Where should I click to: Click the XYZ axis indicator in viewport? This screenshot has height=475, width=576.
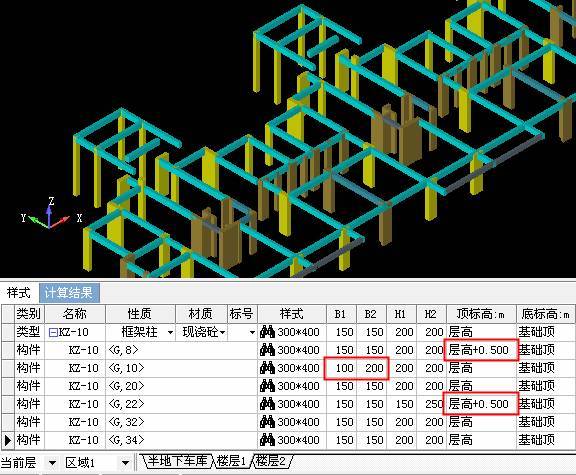49,215
